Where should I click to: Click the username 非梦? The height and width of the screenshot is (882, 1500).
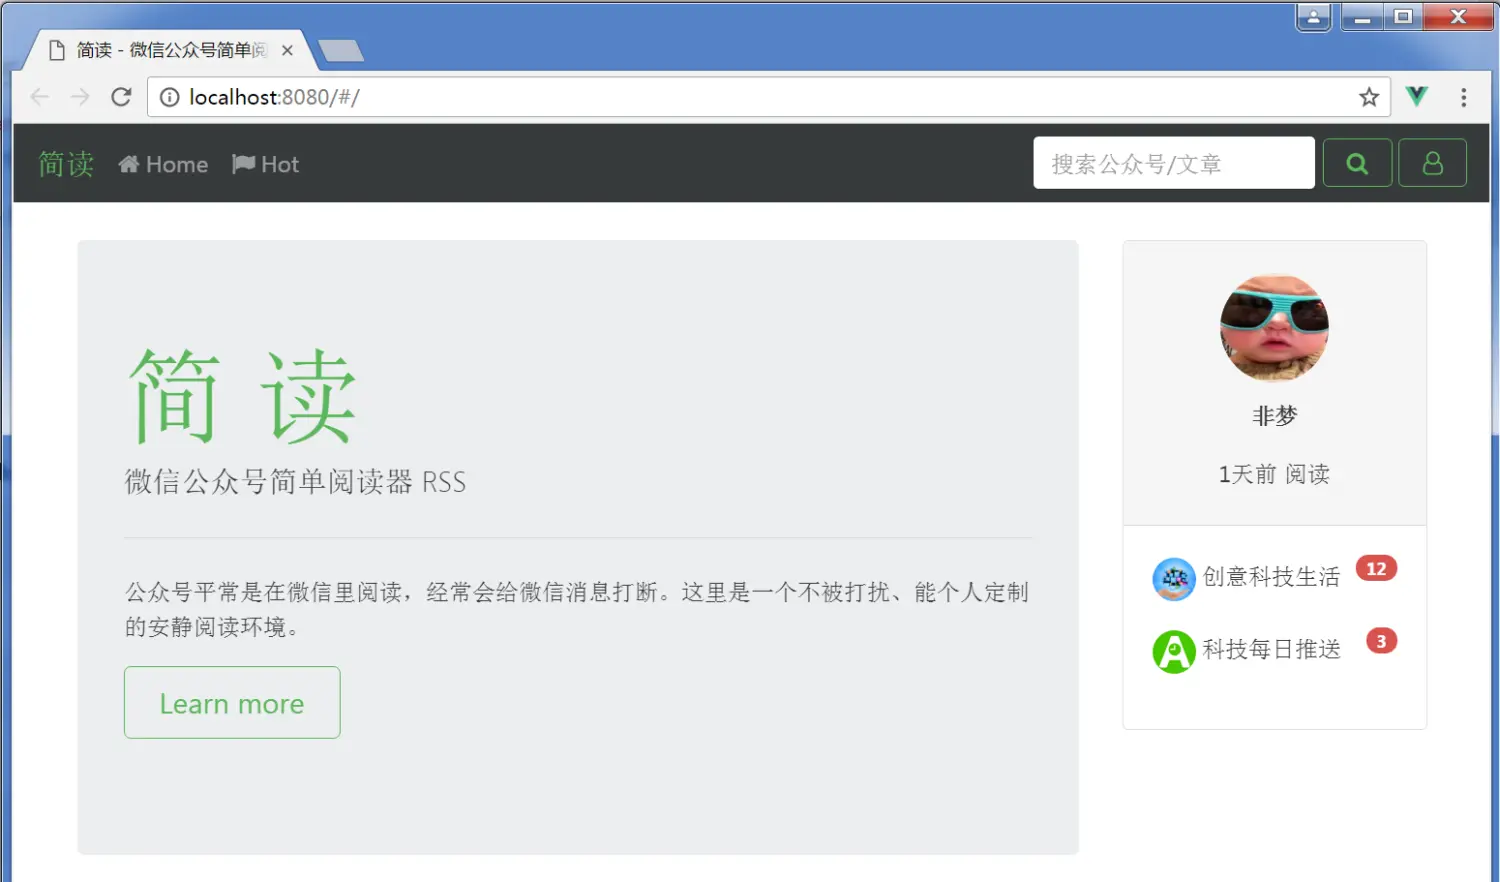pyautogui.click(x=1274, y=416)
